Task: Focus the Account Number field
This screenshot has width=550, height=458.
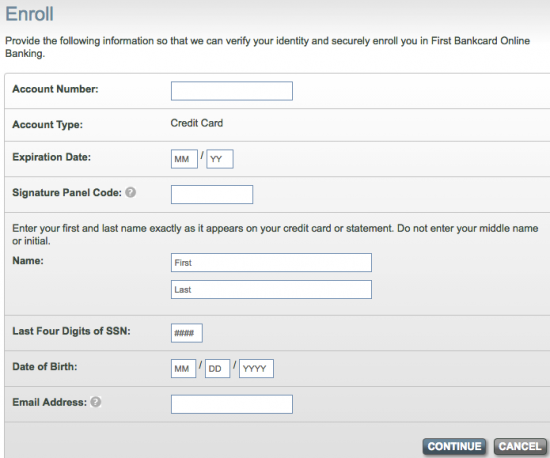Action: click(232, 91)
